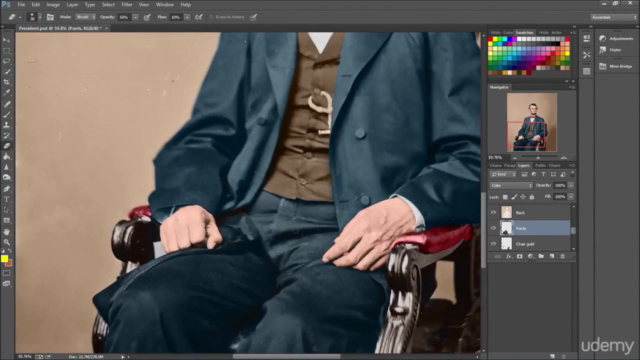Hide the Chair gold layer
This screenshot has width=640, height=360.
point(493,244)
